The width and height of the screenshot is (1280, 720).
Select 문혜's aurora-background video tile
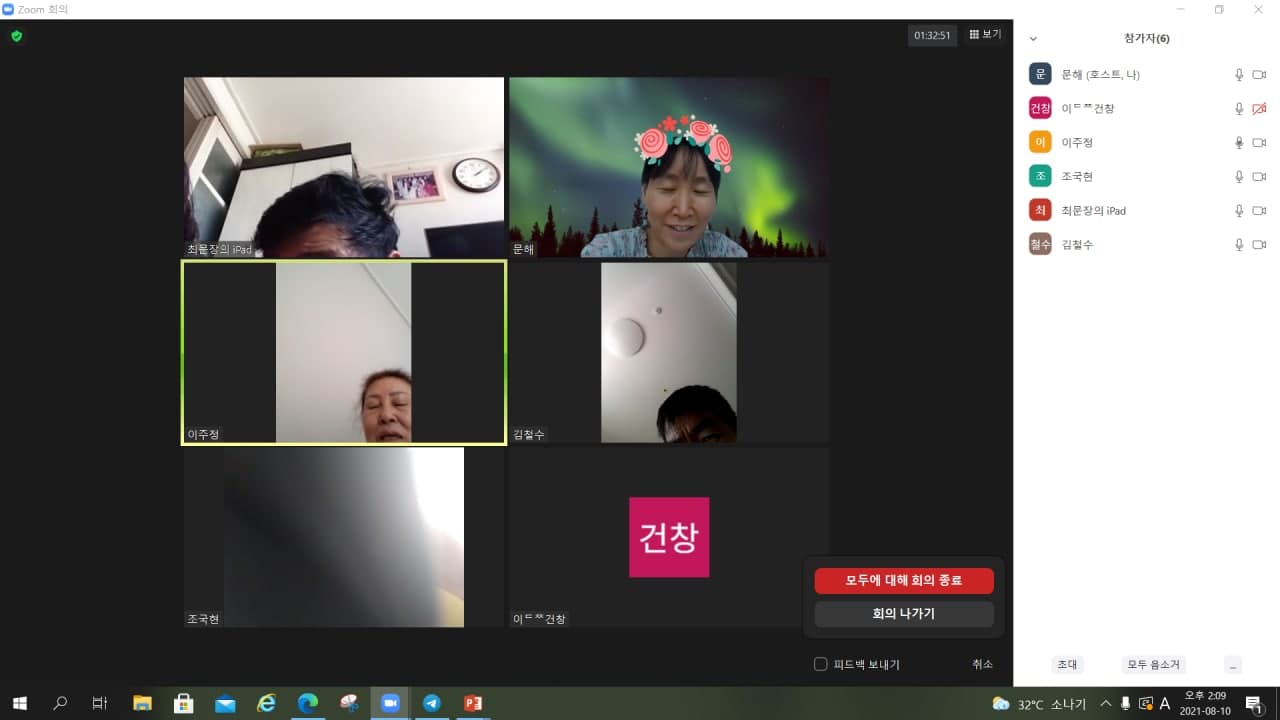point(669,167)
